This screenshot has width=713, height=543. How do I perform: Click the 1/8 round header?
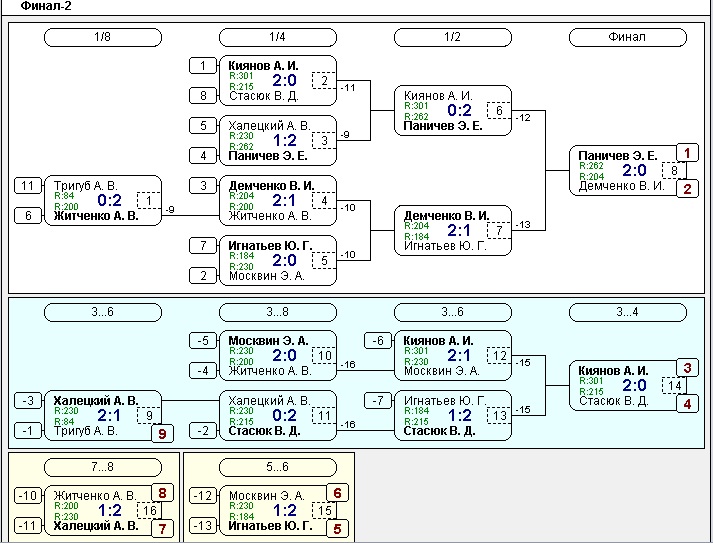[103, 37]
